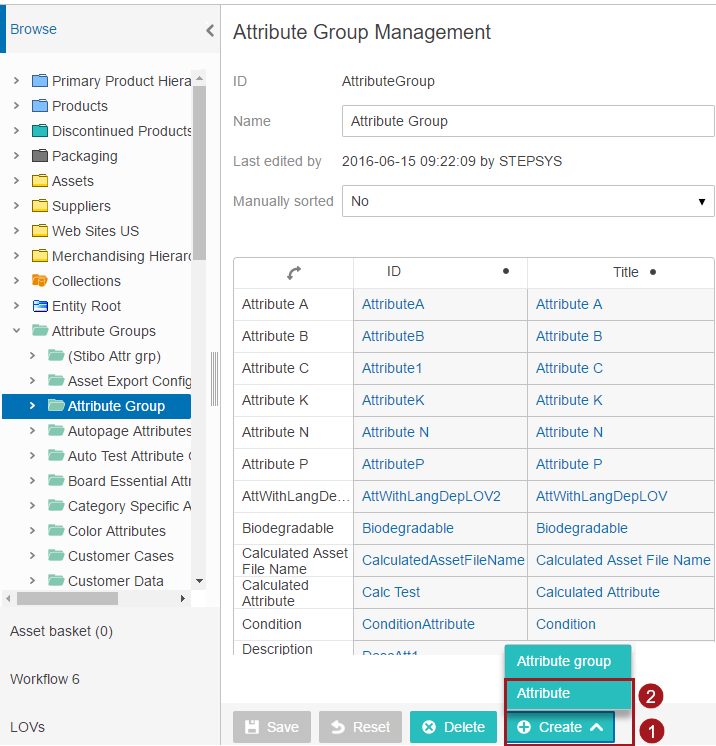The width and height of the screenshot is (716, 746).
Task: Expand the Assets tree node
Action: 17,181
